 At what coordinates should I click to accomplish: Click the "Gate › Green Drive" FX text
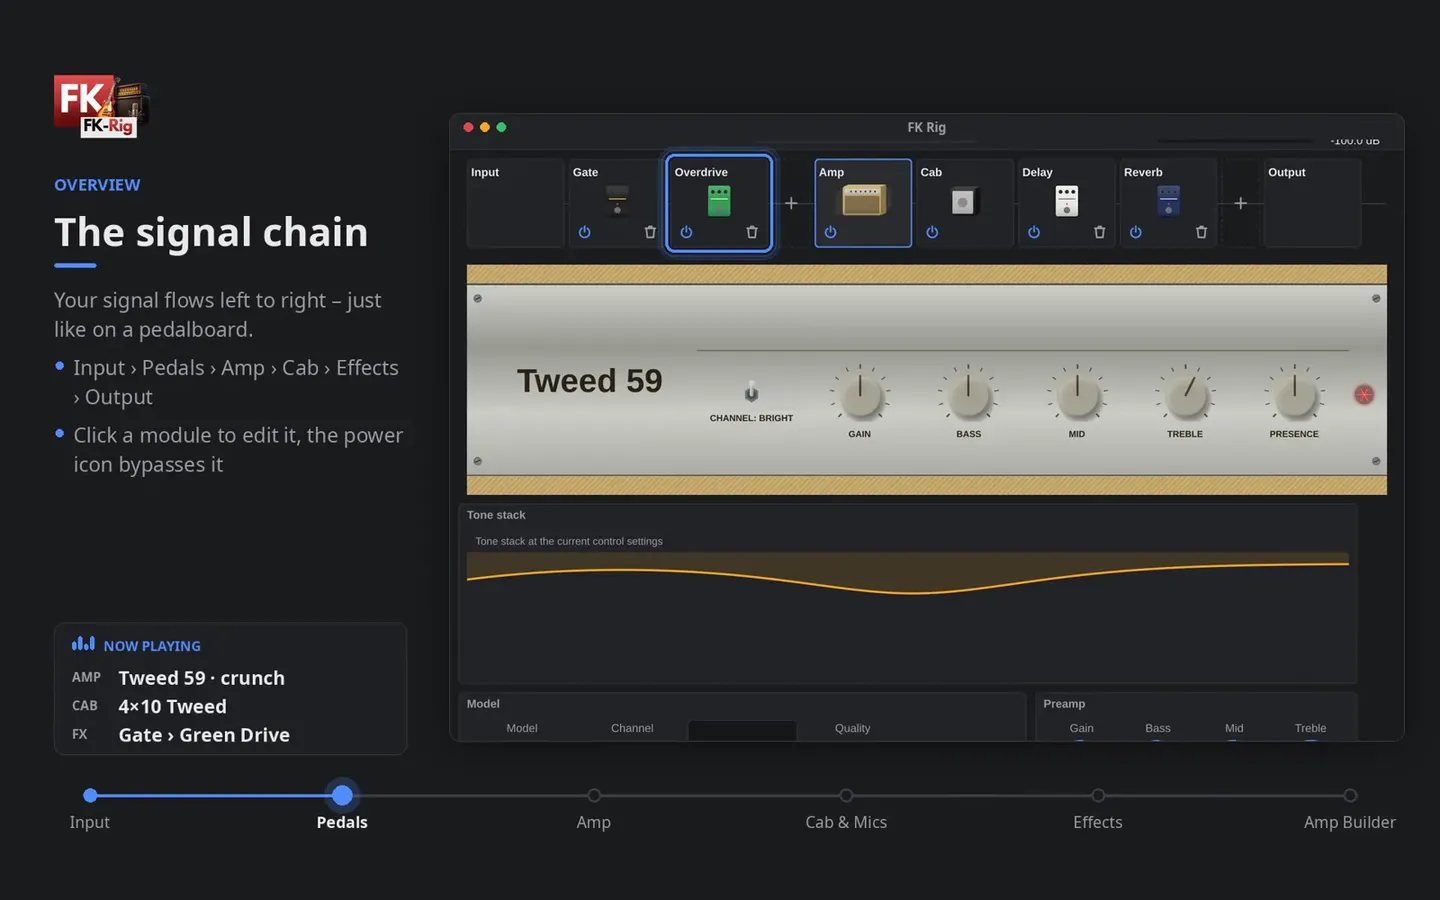204,735
